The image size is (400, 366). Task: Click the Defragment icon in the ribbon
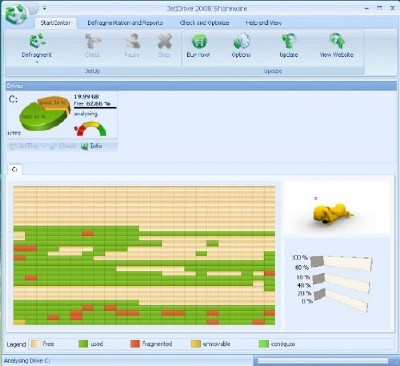[37, 42]
